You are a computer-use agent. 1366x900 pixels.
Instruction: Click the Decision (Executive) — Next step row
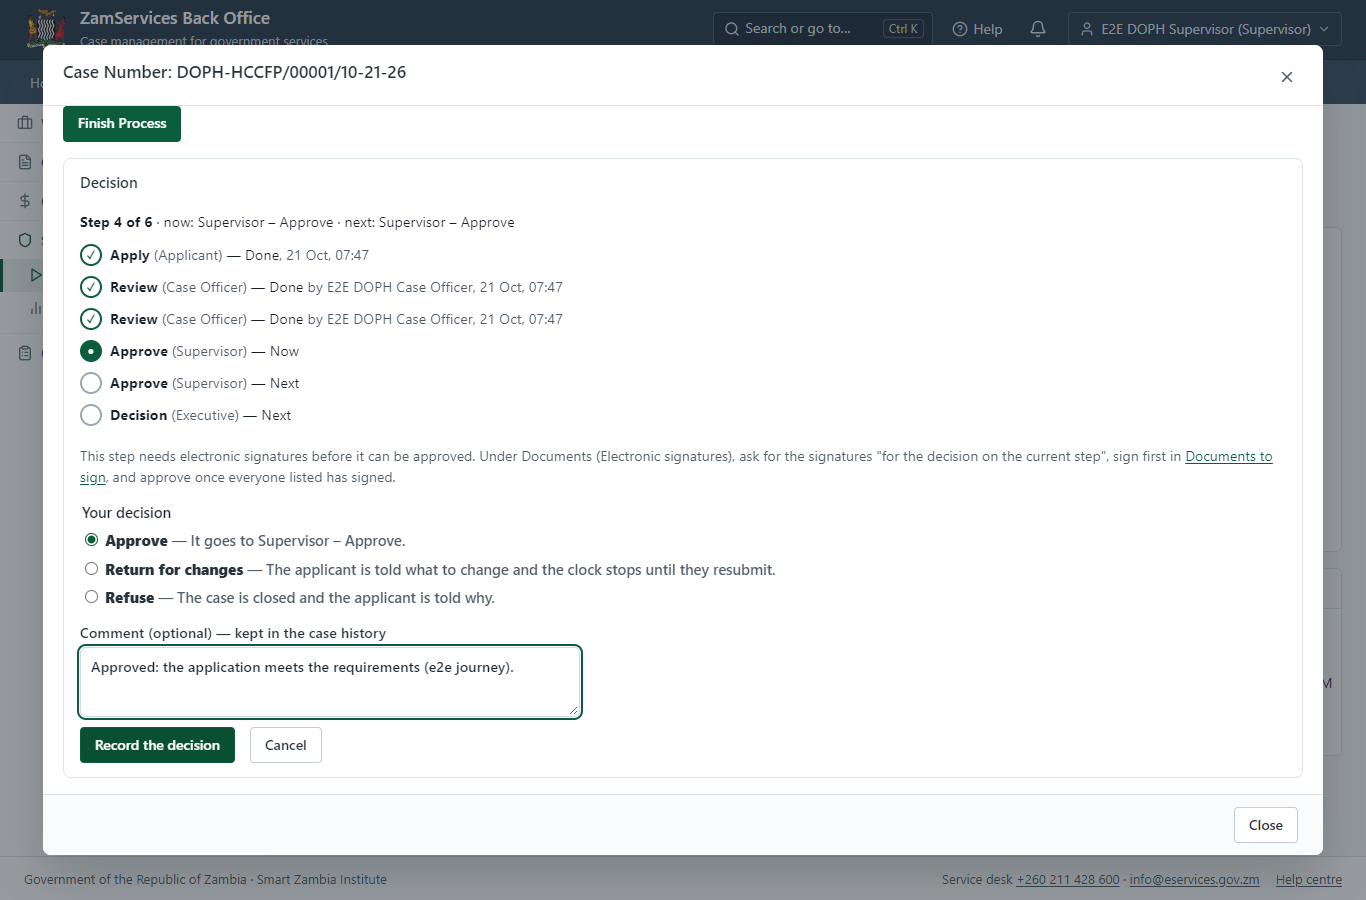point(186,415)
